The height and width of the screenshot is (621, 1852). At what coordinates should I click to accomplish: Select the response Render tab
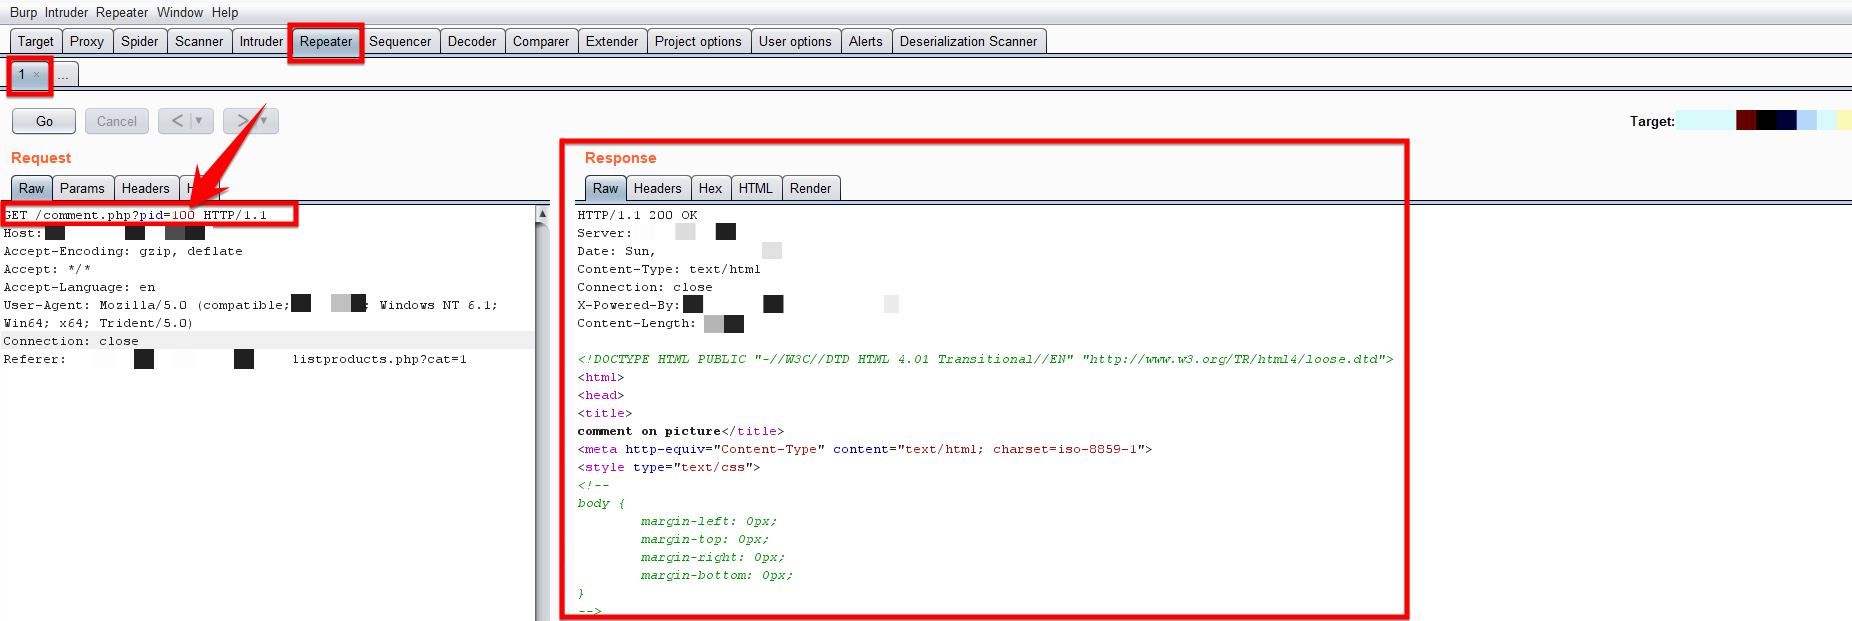pos(809,188)
